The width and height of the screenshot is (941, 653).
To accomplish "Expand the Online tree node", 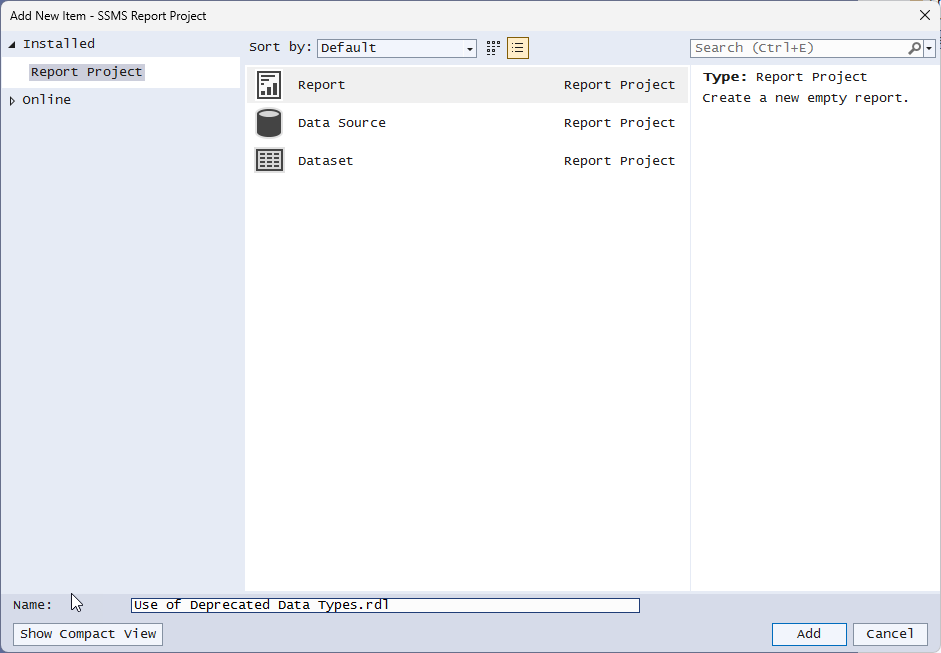I will coord(12,101).
